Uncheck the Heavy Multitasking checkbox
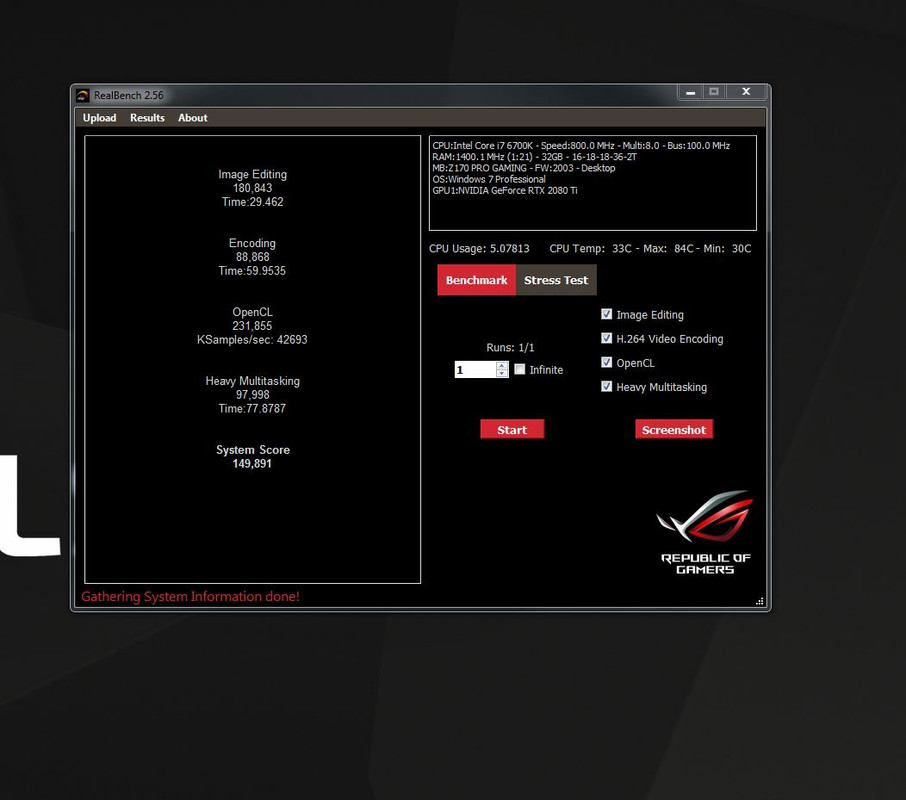This screenshot has height=800, width=906. (x=606, y=386)
